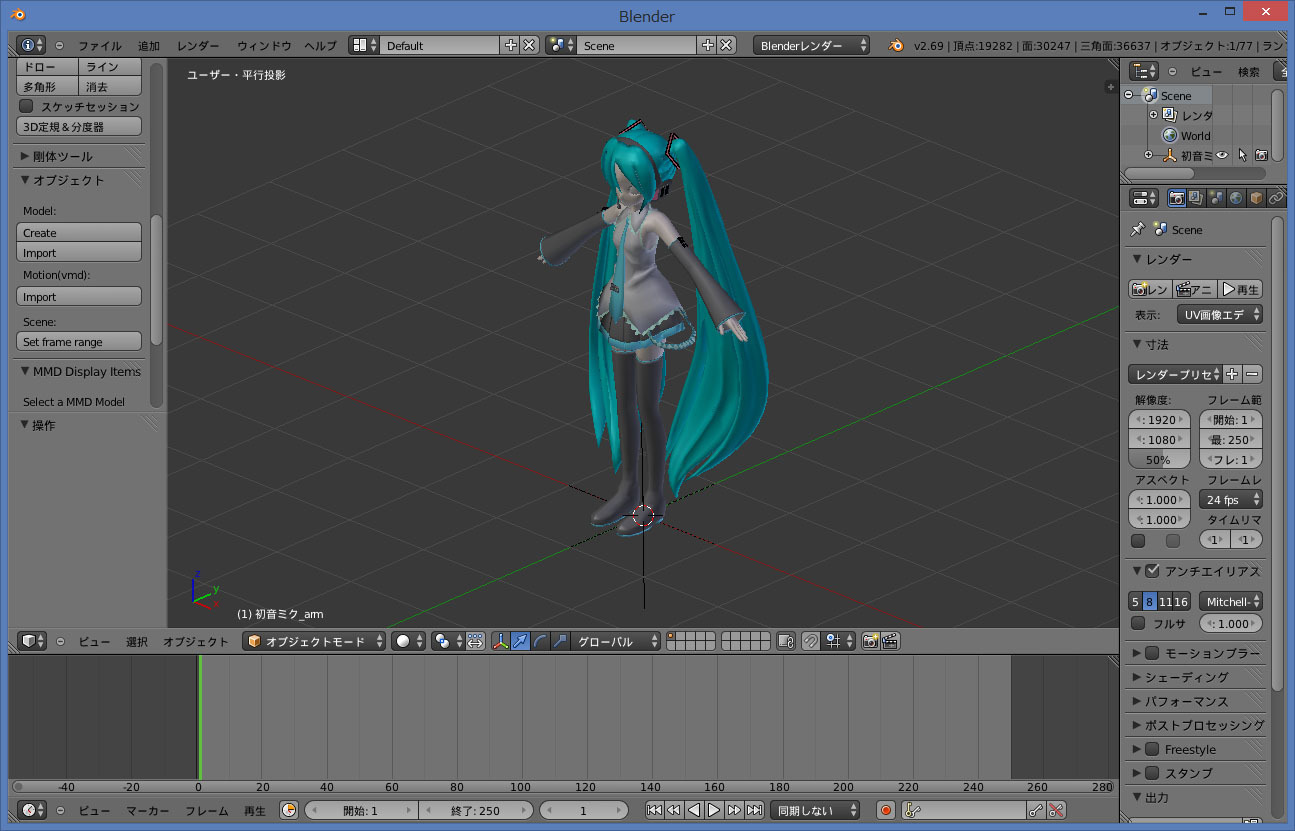Open the pivot point selector

pyautogui.click(x=446, y=641)
